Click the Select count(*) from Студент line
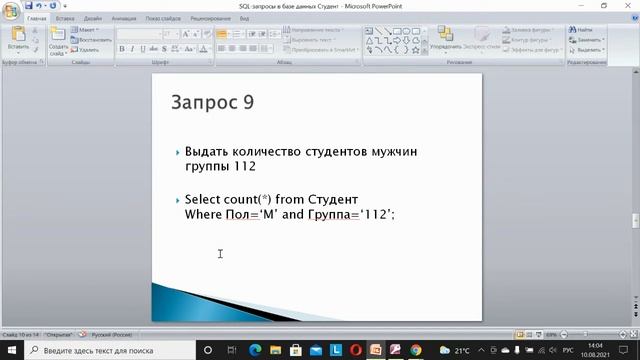640x360 pixels. coord(271,200)
